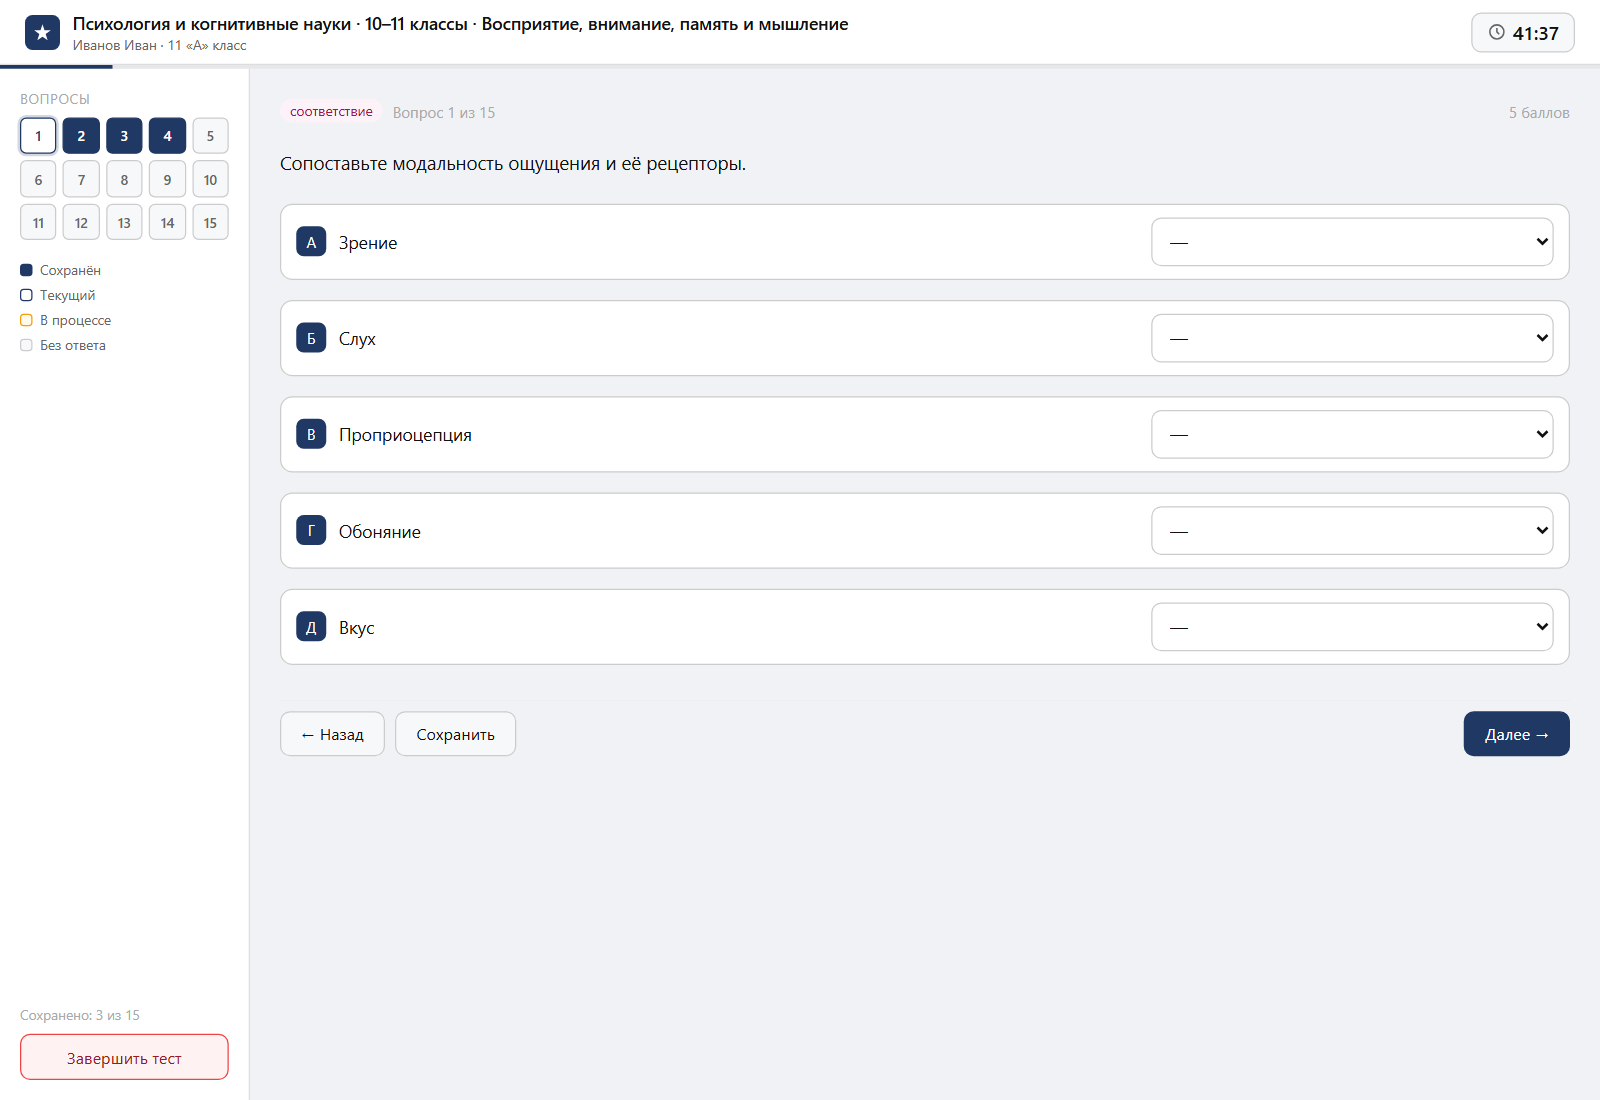Image resolution: width=1600 pixels, height=1100 pixels.
Task: Click the letter Д badge next to Вкус
Action: [311, 627]
